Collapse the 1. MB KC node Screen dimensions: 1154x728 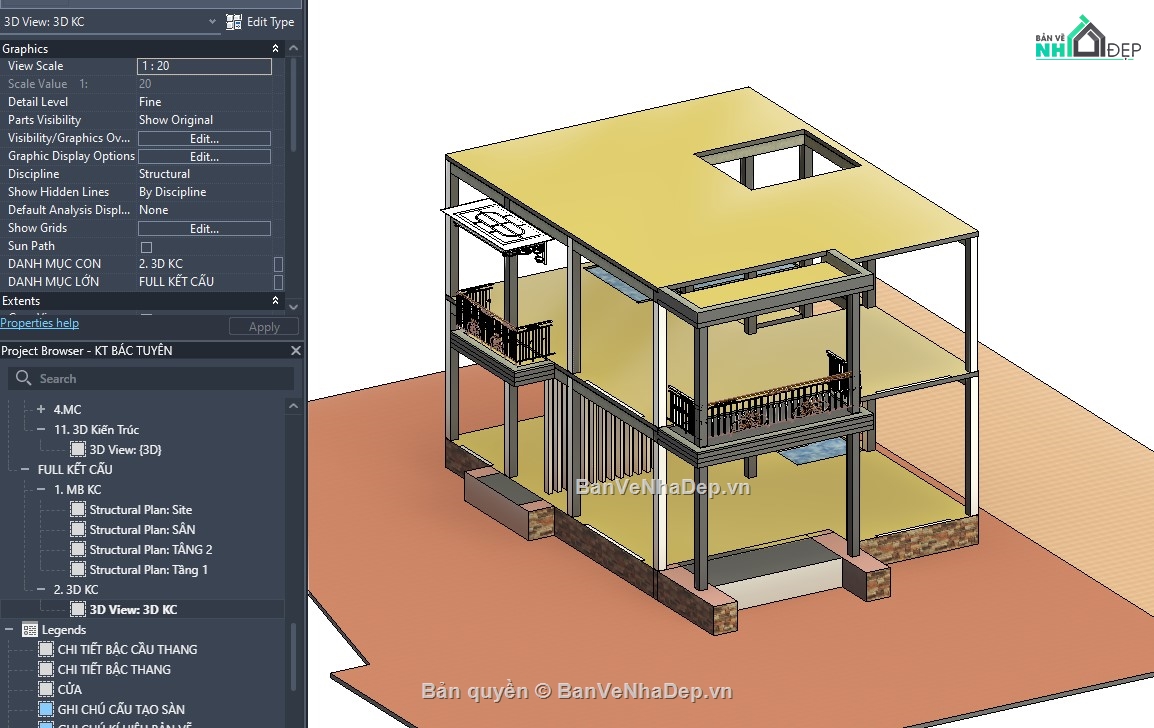pos(41,490)
